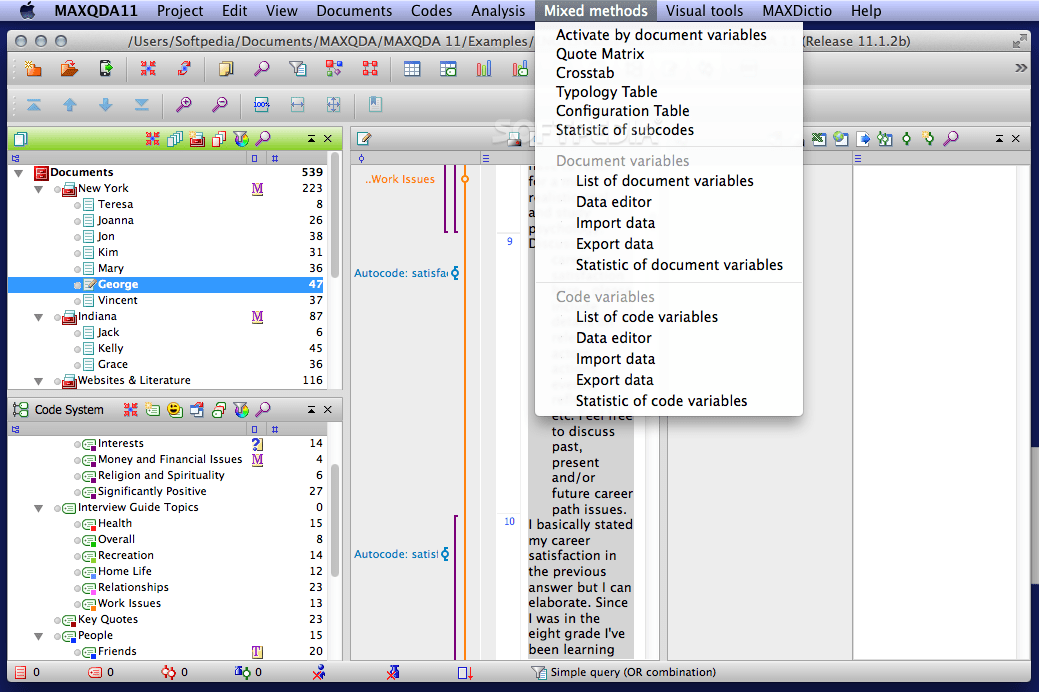Screen dimensions: 1039x692
Task: Click the bar chart statistics icon in the toolbar
Action: [484, 69]
